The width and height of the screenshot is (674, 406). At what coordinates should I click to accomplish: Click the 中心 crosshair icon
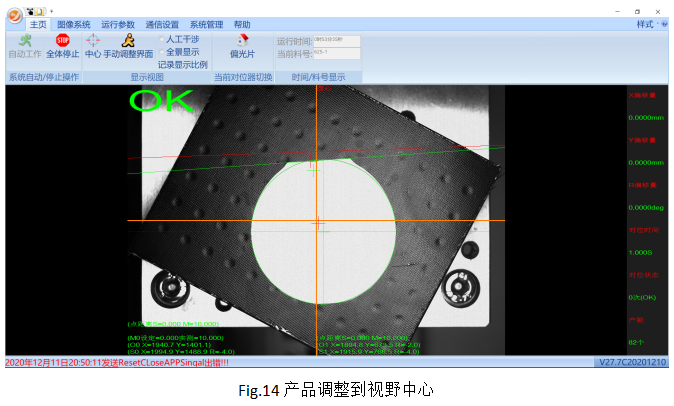click(x=93, y=46)
